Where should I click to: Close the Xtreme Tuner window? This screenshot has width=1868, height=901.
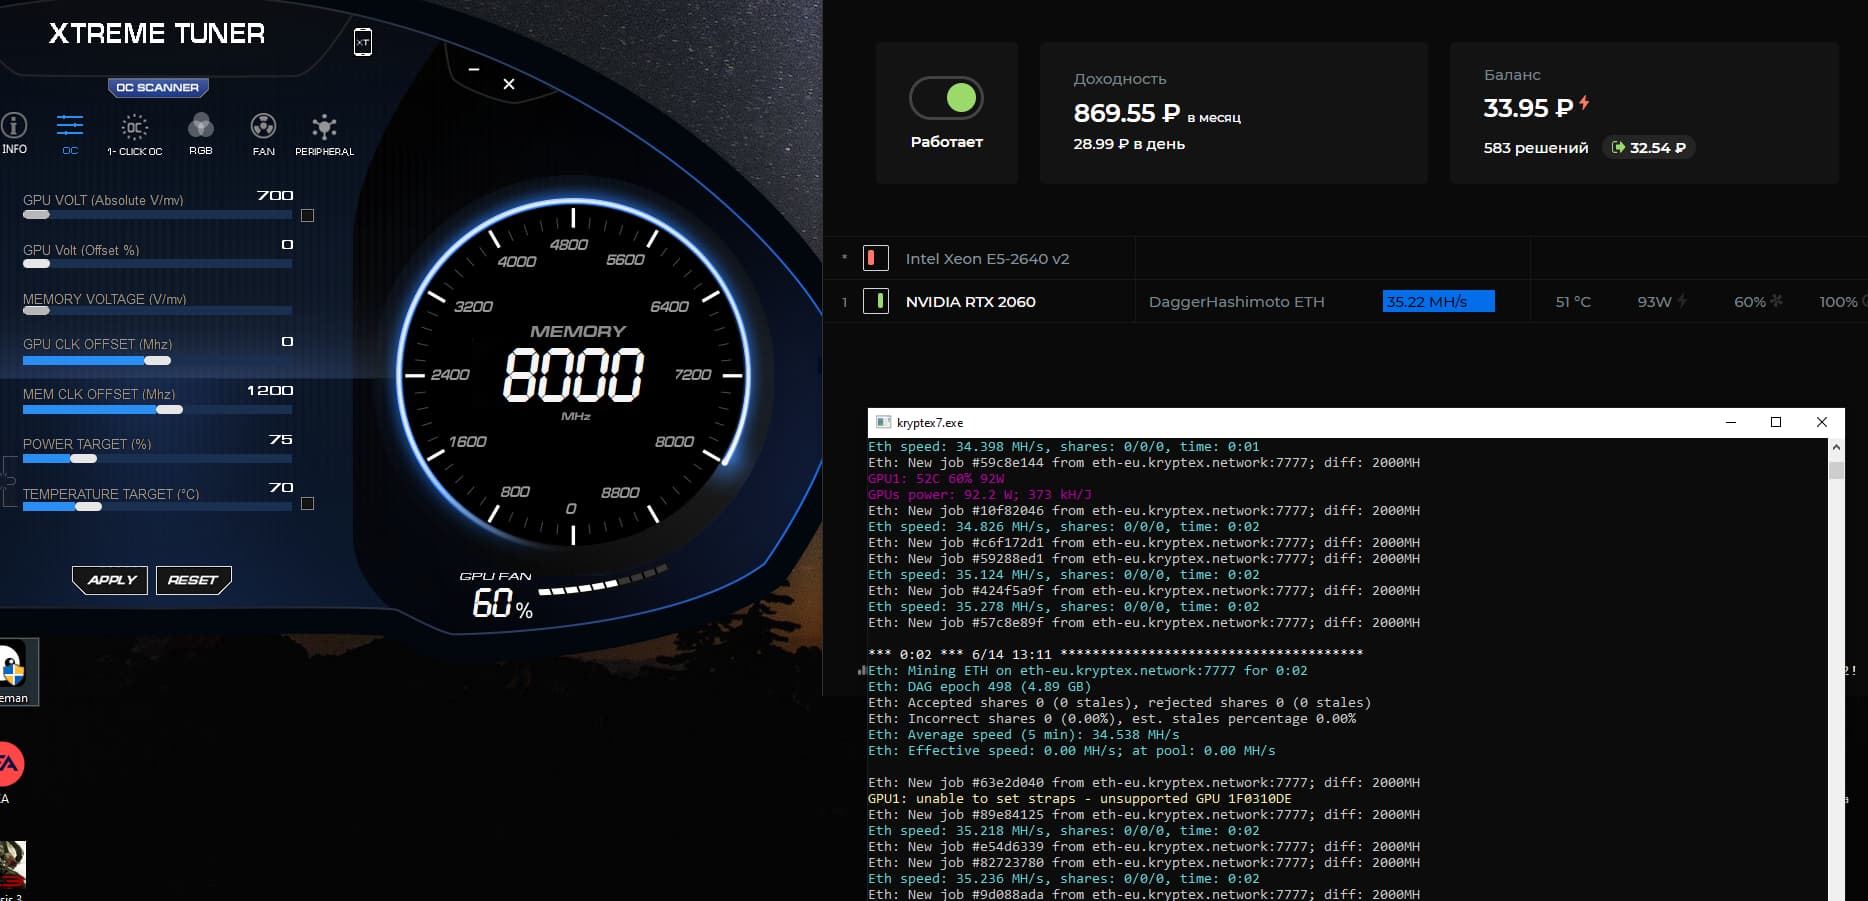coord(509,84)
